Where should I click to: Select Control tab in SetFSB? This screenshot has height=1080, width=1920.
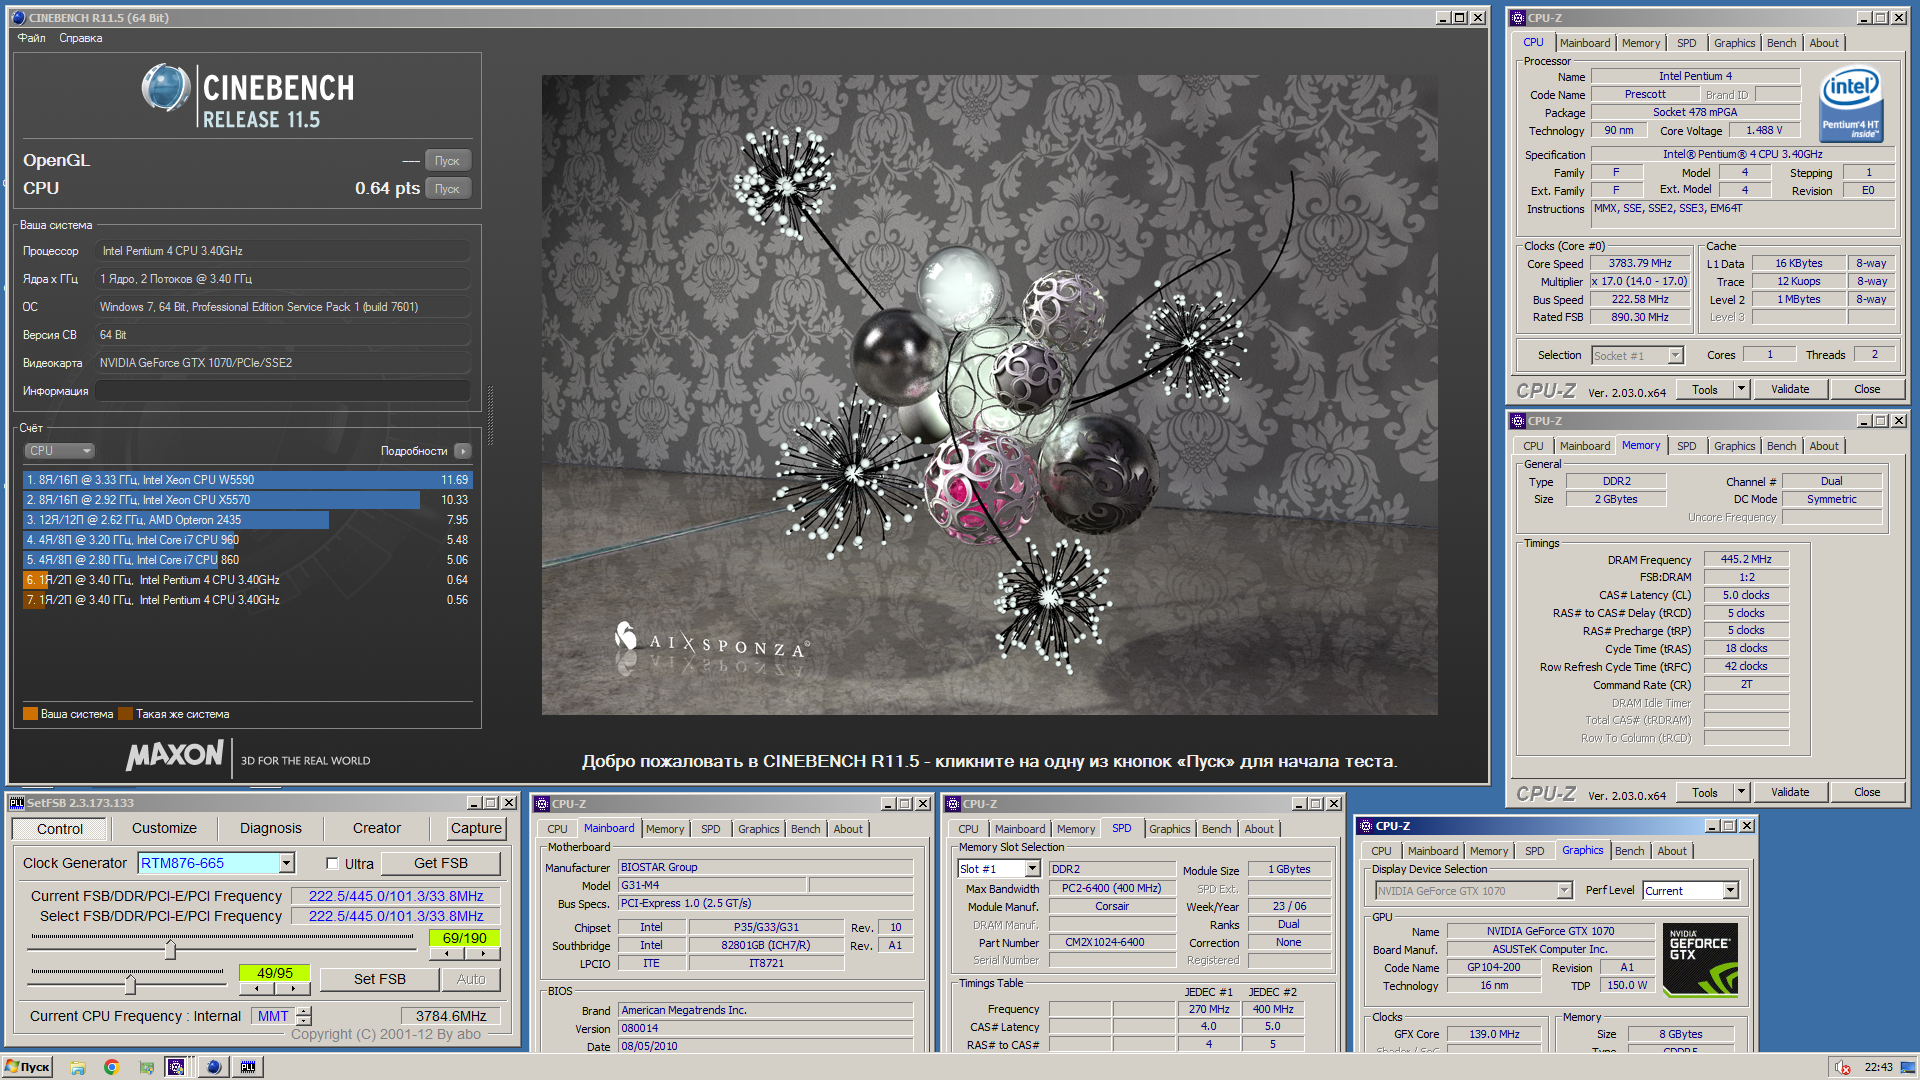[60, 829]
